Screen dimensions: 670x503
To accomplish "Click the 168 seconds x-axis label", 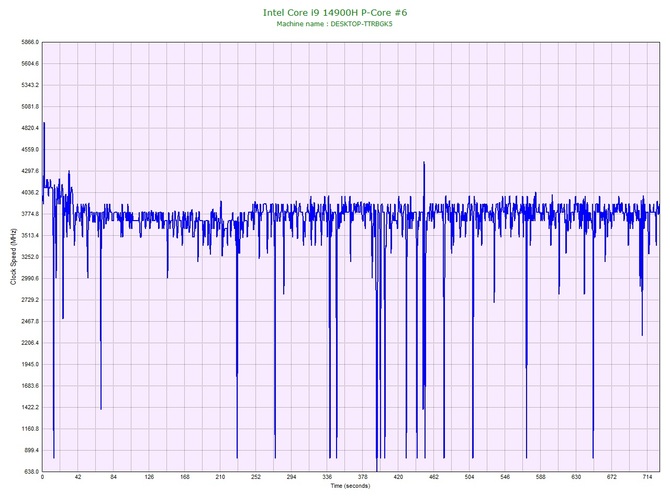I will pos(185,477).
